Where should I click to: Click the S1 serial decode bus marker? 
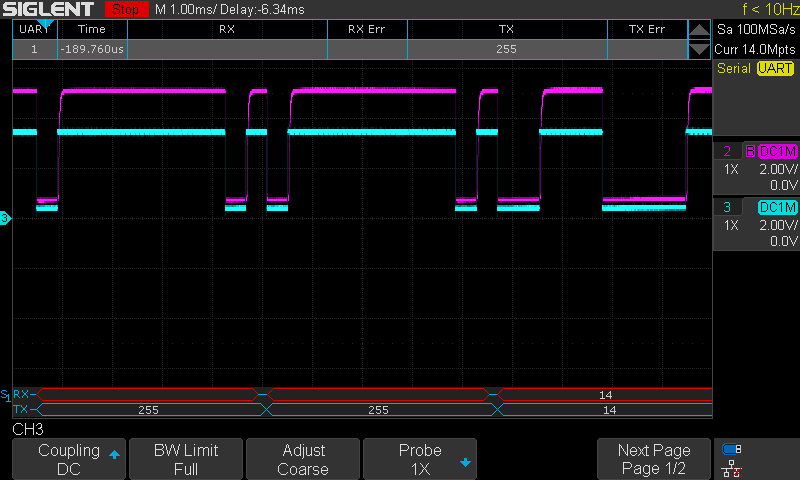tap(5, 394)
